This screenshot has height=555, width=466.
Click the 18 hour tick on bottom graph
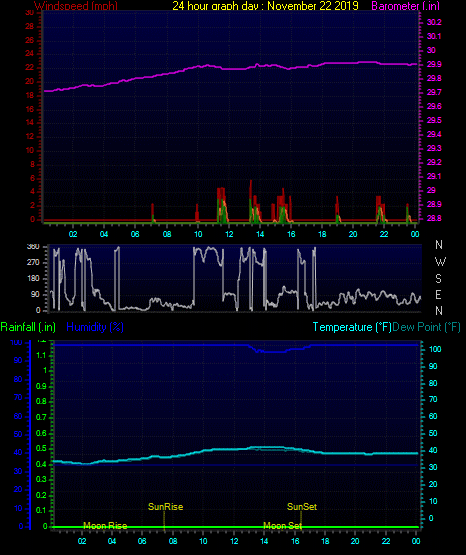point(325,541)
